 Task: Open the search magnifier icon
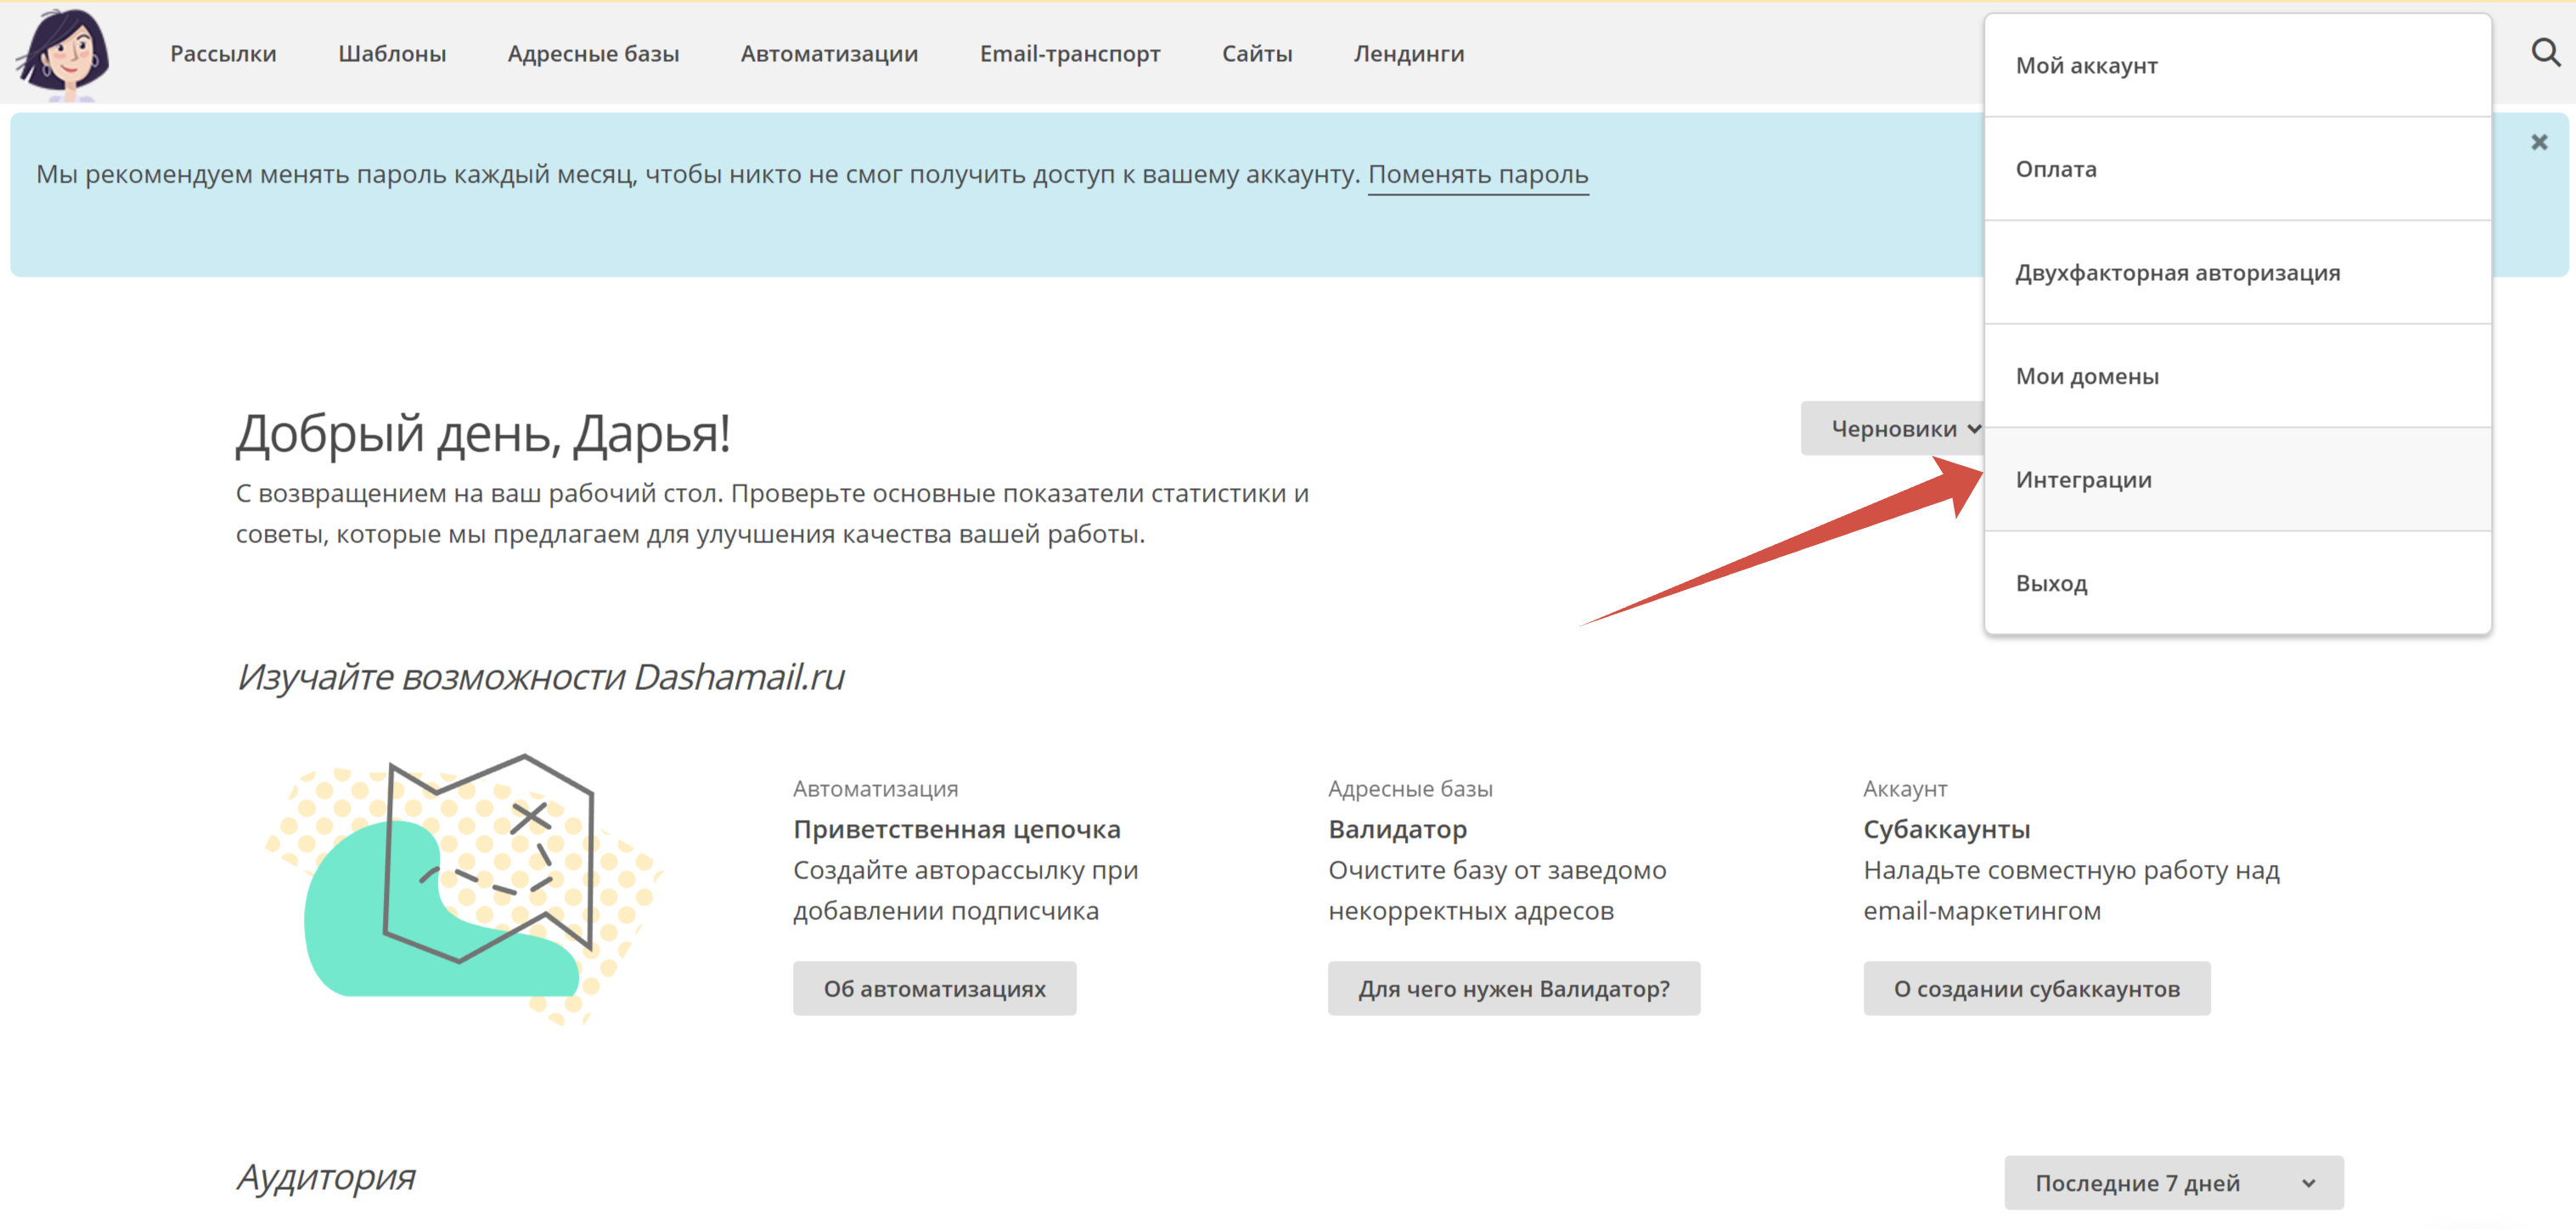2545,53
